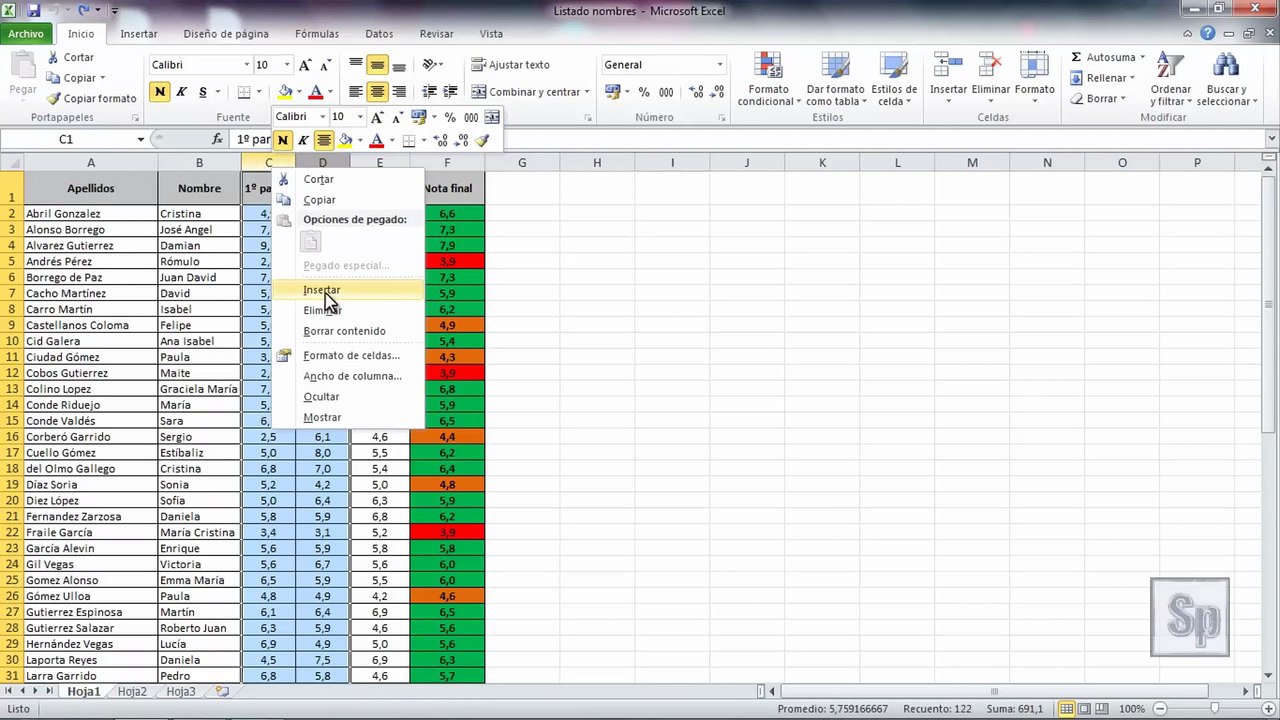The height and width of the screenshot is (720, 1280).
Task: Expand the Name Box dropdown arrow
Action: click(140, 140)
